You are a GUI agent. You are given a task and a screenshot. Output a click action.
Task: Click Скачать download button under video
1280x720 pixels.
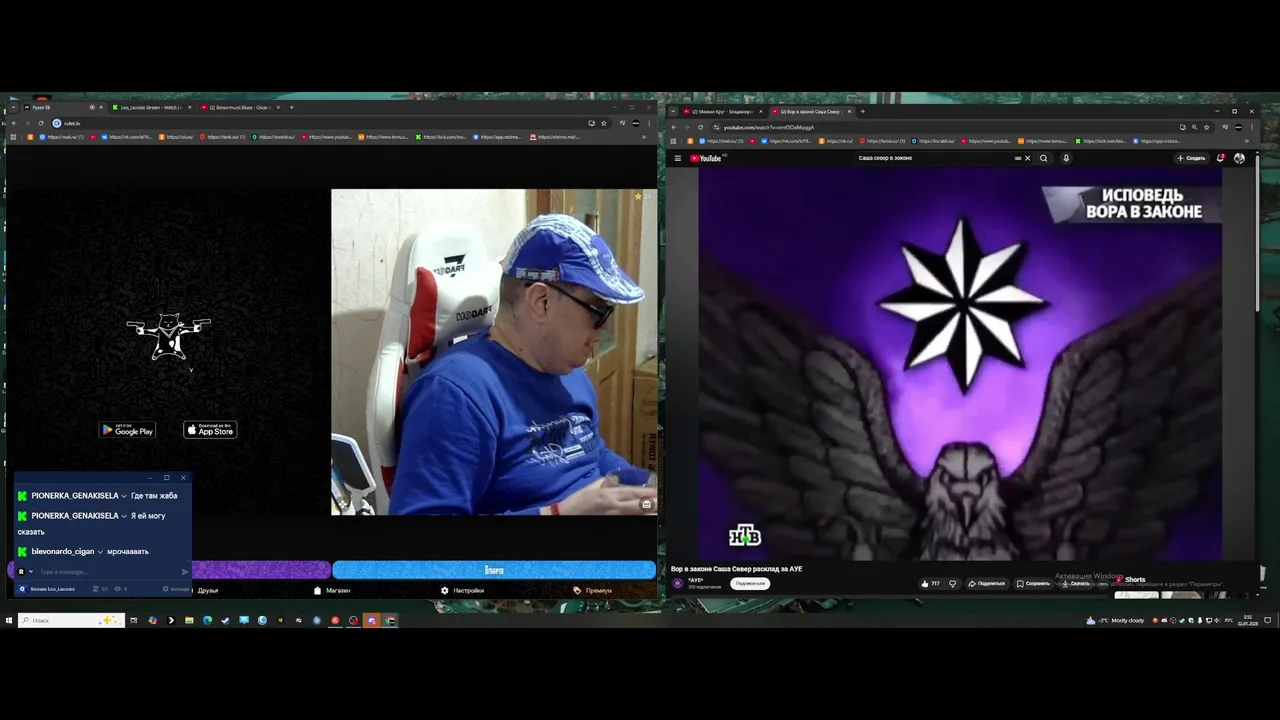pos(1076,583)
